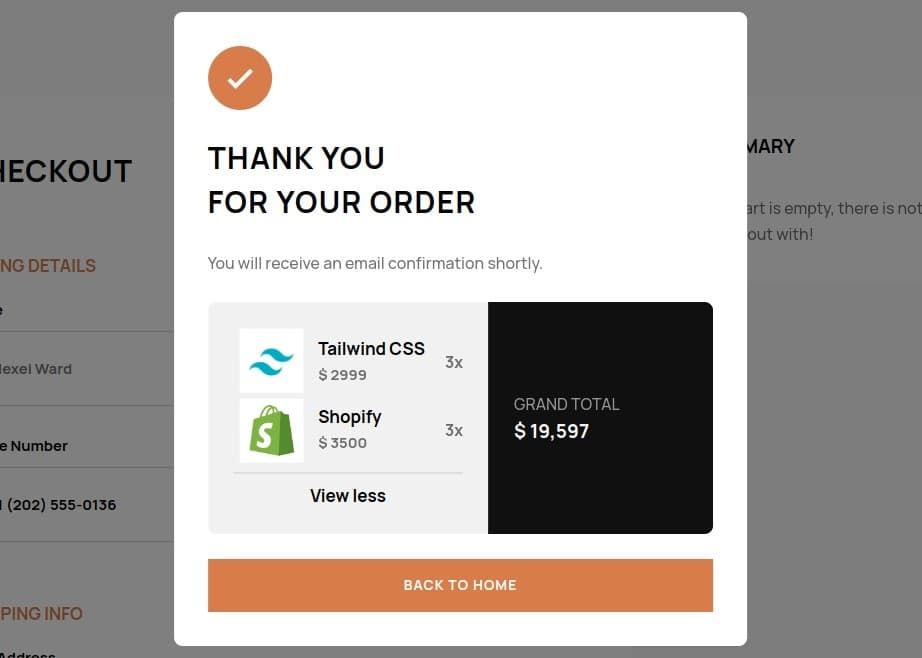Viewport: 922px width, 658px height.
Task: Click the empty cart message in summary
Action: (x=833, y=221)
